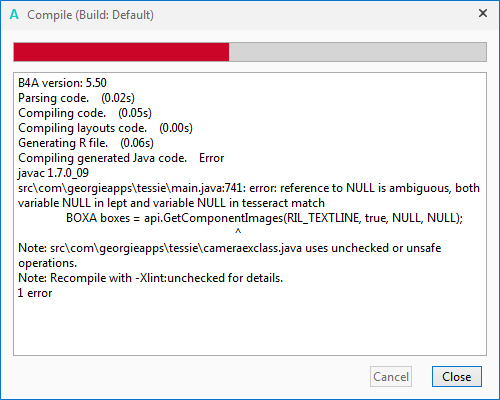The image size is (500, 400).
Task: Click the caret marker under the code line
Action: pyautogui.click(x=238, y=231)
